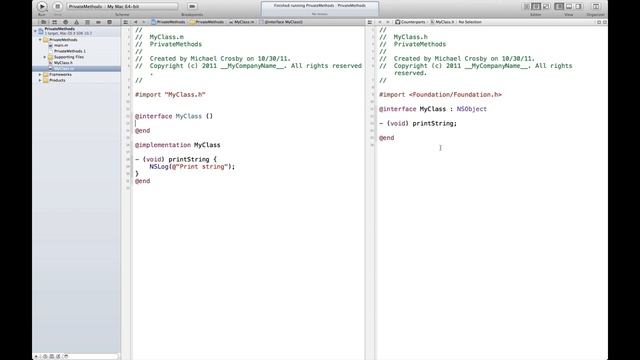The image size is (640, 360).
Task: Click NSObject in the MyClass.h editor
Action: click(x=471, y=109)
